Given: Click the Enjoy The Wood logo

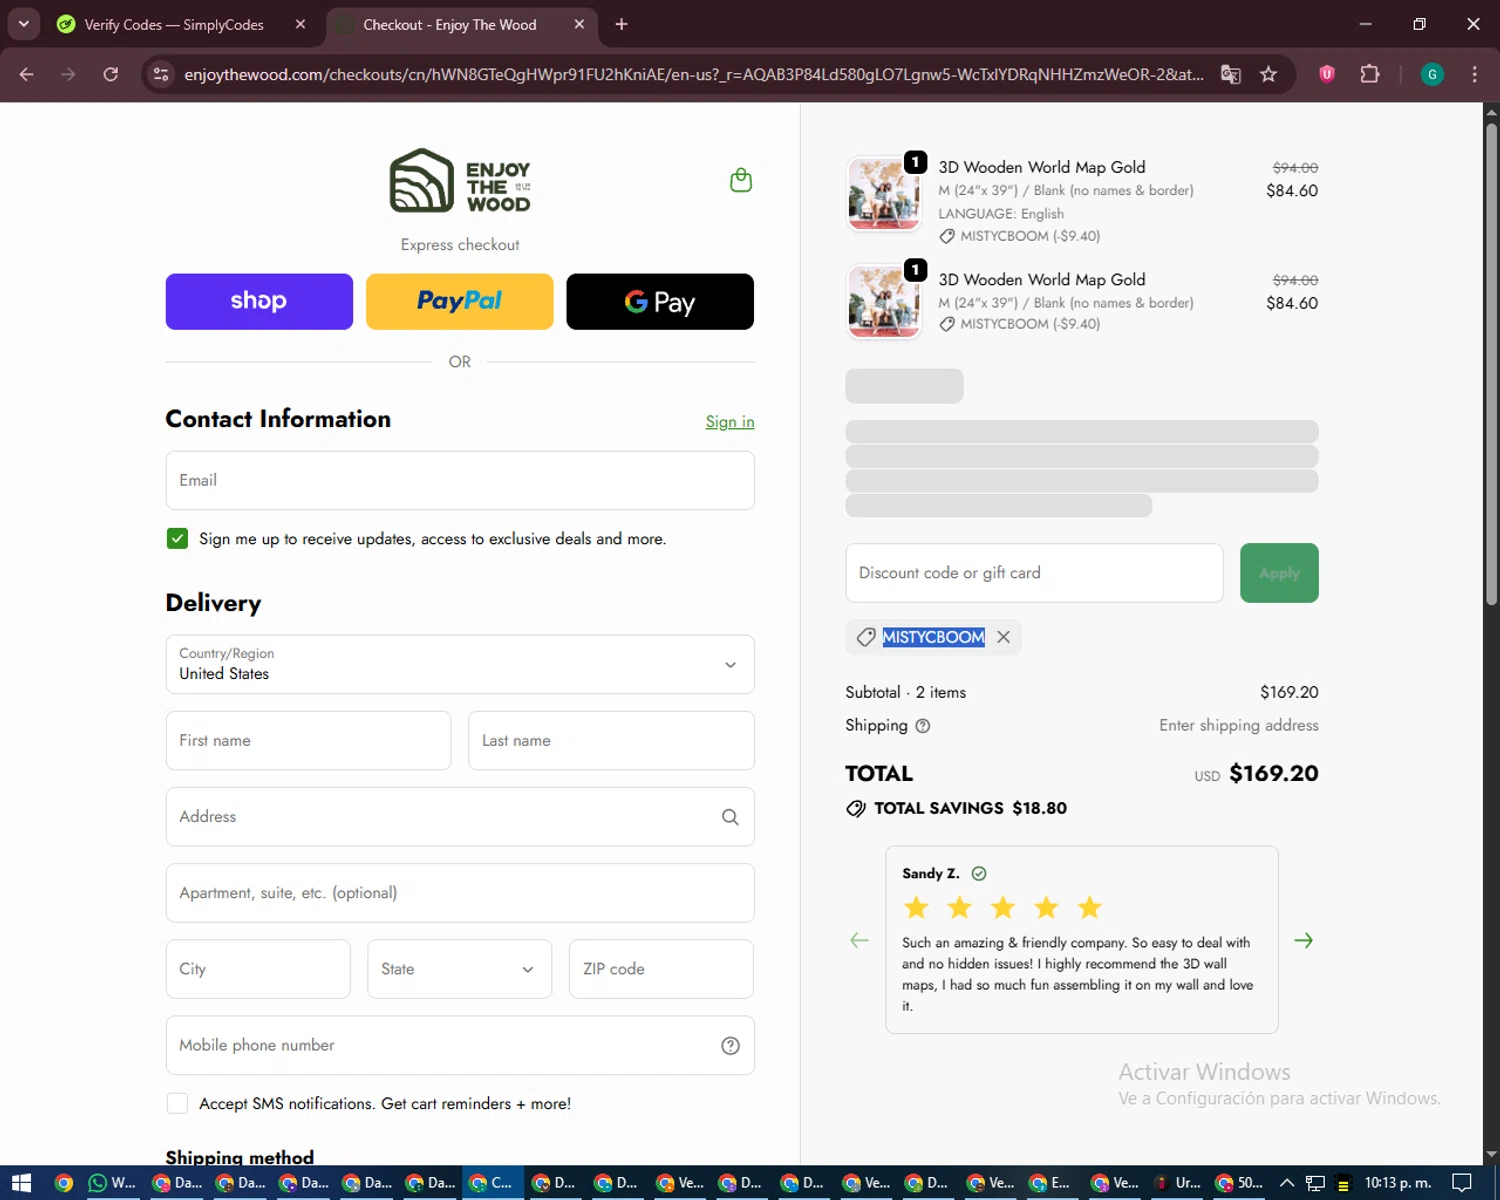Looking at the screenshot, I should [460, 181].
